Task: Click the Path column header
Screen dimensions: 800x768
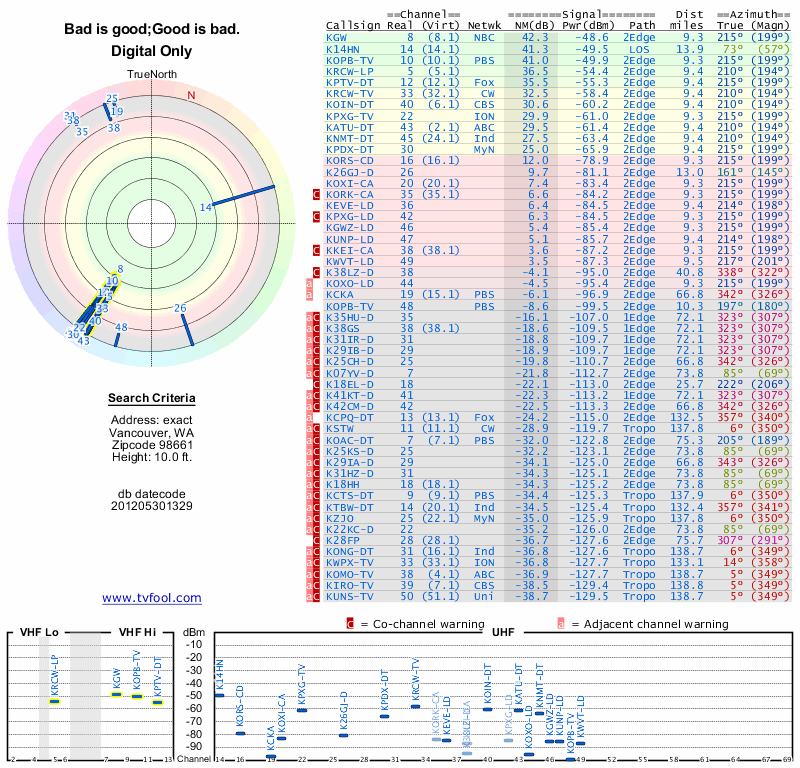Action: tap(642, 26)
